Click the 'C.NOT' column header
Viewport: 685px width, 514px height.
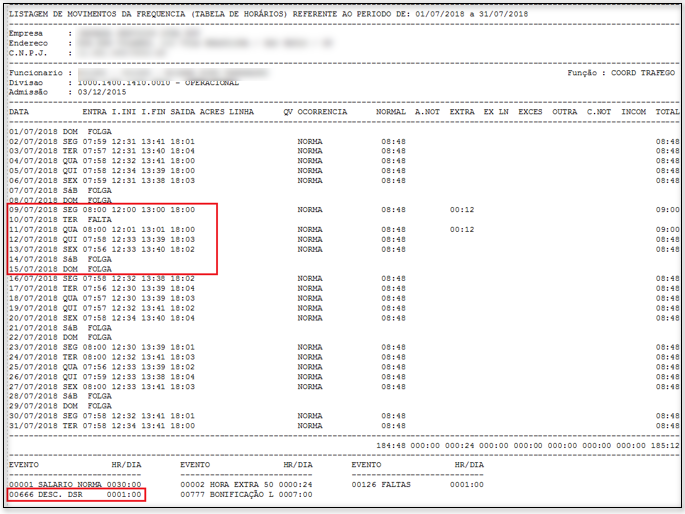point(599,112)
